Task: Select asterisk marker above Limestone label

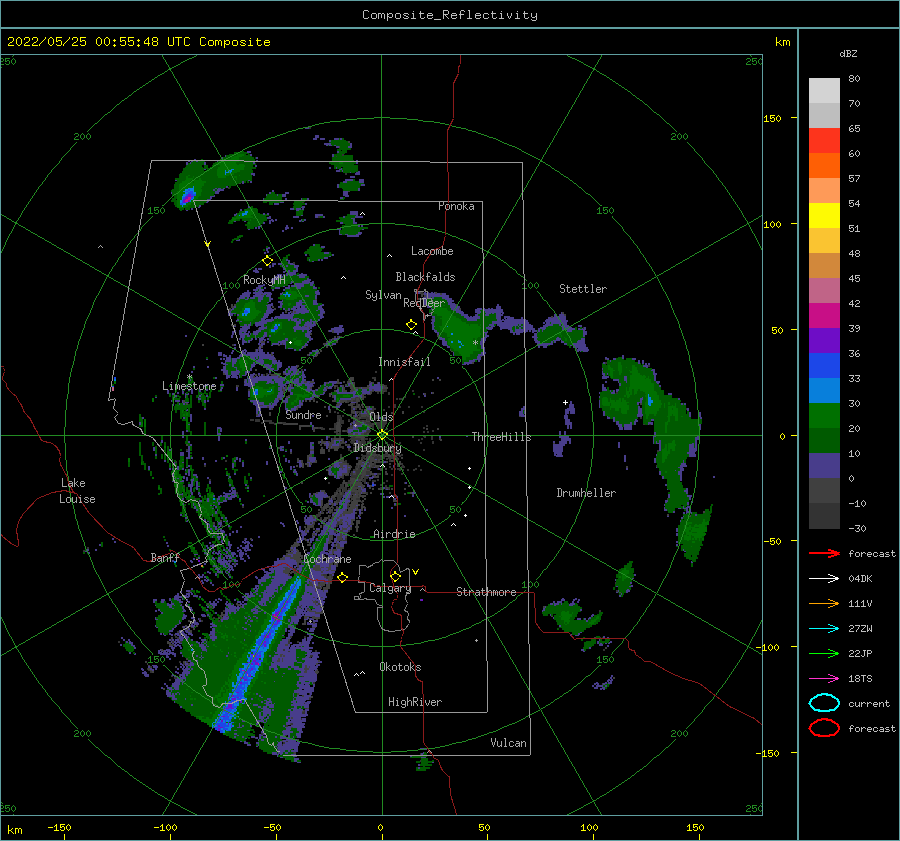Action: (x=189, y=377)
